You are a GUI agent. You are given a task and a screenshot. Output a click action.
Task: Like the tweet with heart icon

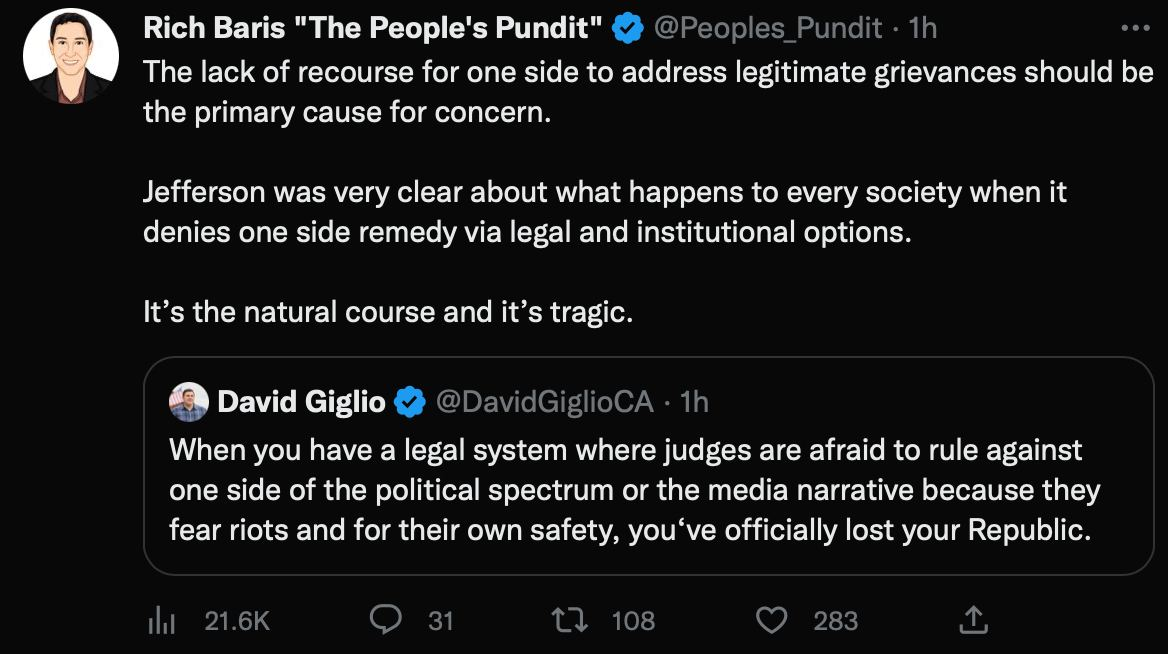coord(771,620)
